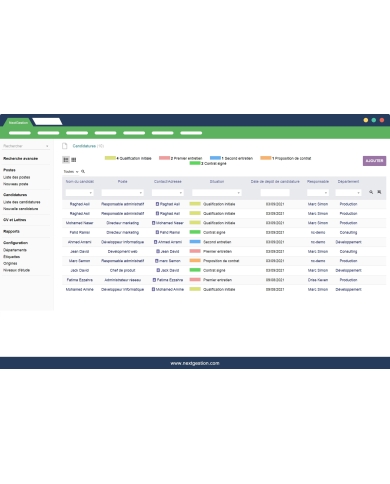Click the Candidatures breadcrumb title
Screen dimensions: 390x484
pyautogui.click(x=84, y=146)
